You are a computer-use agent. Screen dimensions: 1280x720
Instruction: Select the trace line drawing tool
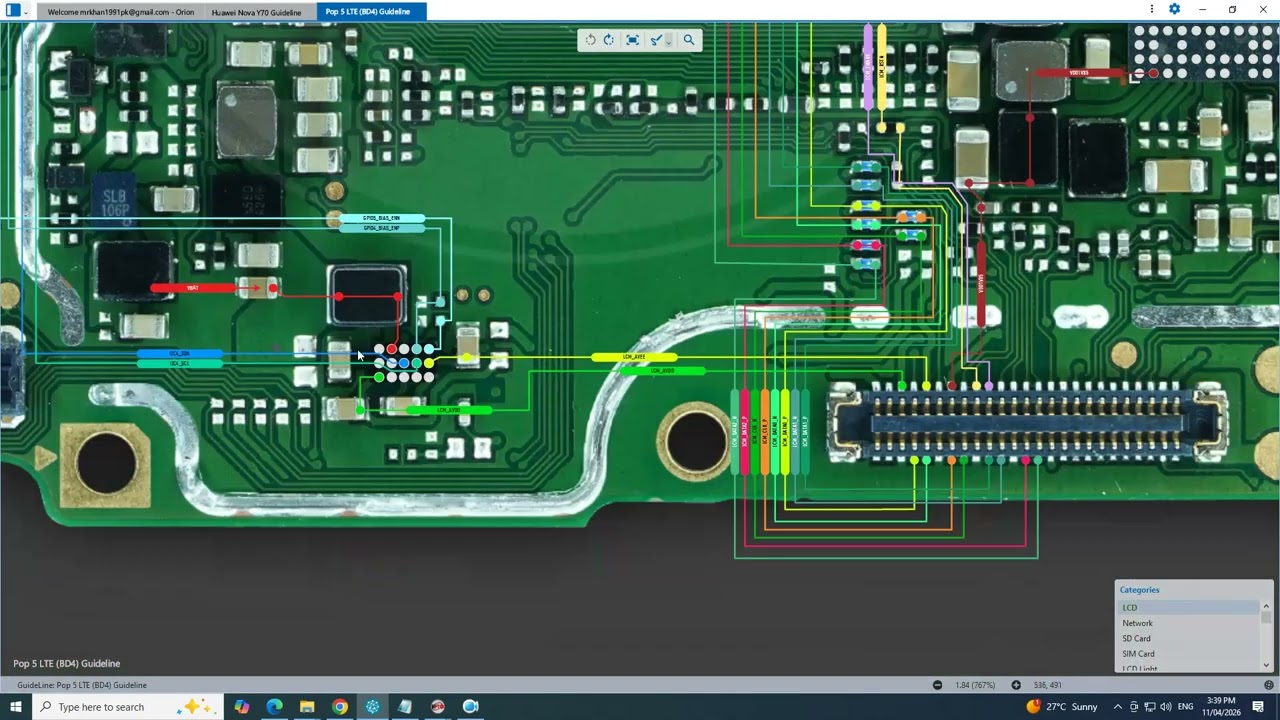click(x=655, y=40)
